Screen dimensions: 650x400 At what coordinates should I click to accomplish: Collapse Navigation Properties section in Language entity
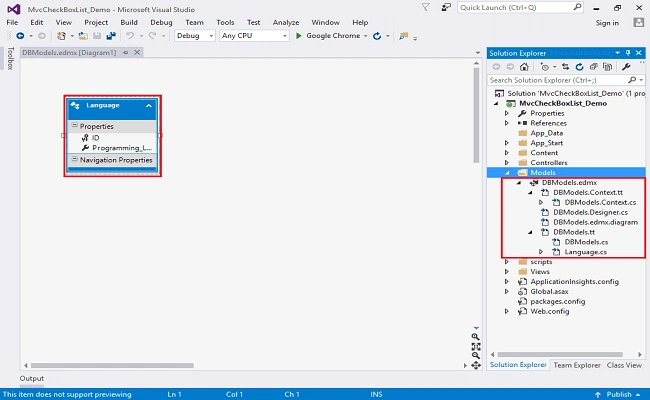click(75, 159)
